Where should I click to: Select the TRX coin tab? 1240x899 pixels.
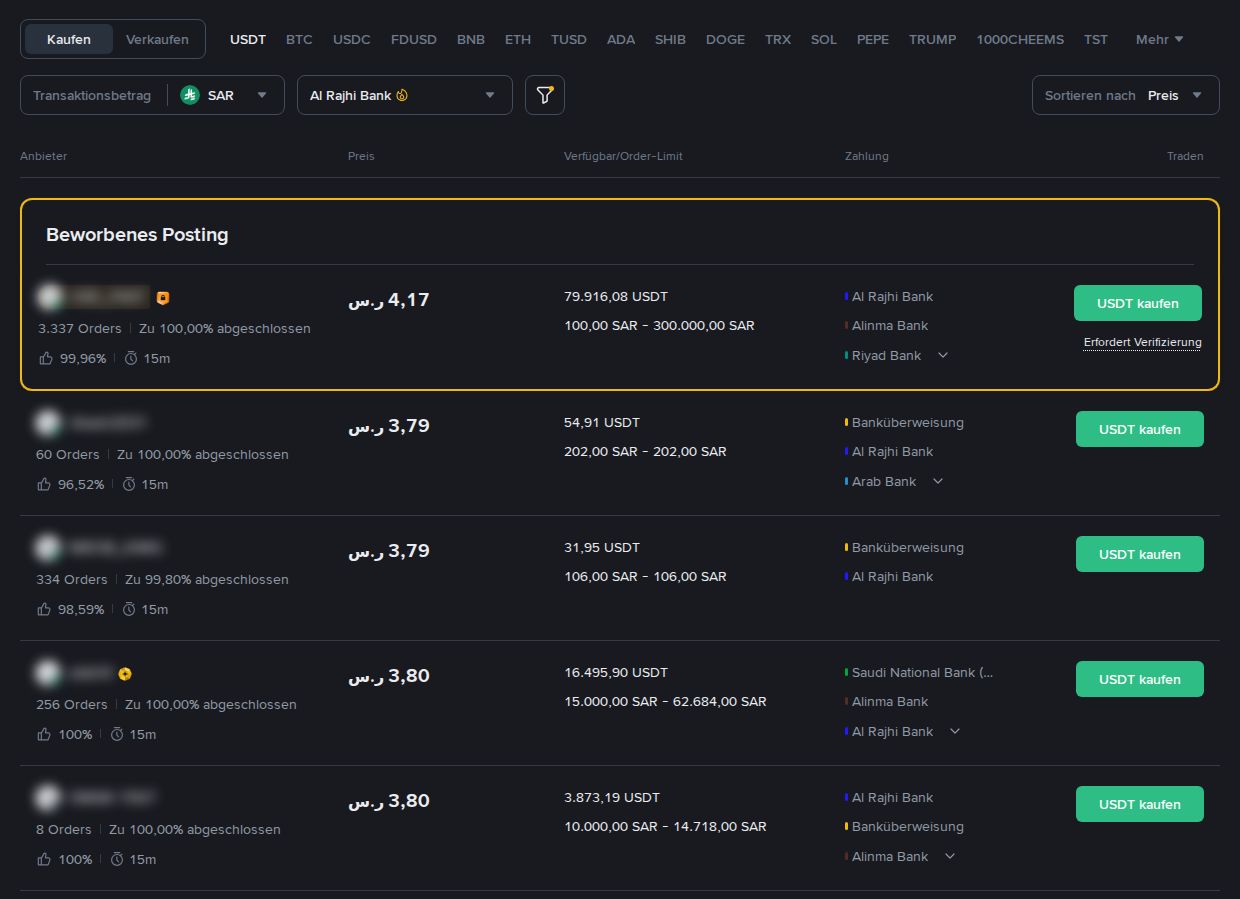point(778,39)
